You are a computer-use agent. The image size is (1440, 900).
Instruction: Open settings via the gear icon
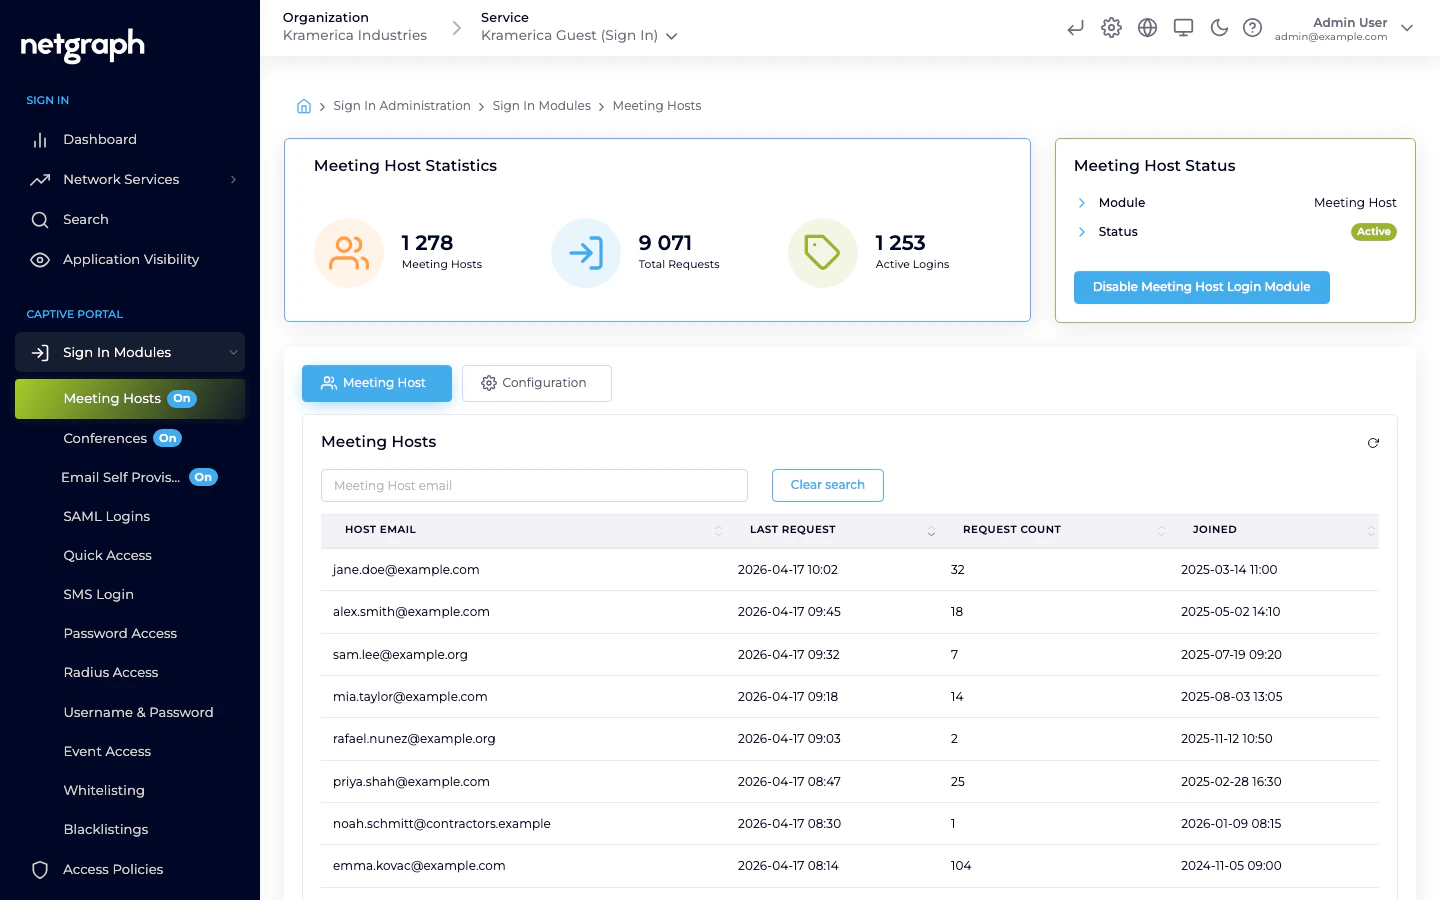pyautogui.click(x=1111, y=28)
